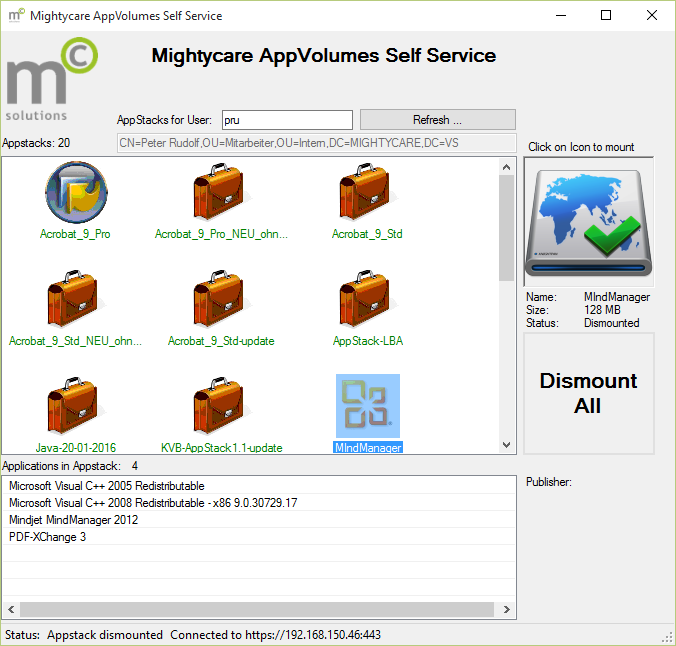The height and width of the screenshot is (646, 676).
Task: Click the applications list scroll left arrow
Action: (x=11, y=609)
